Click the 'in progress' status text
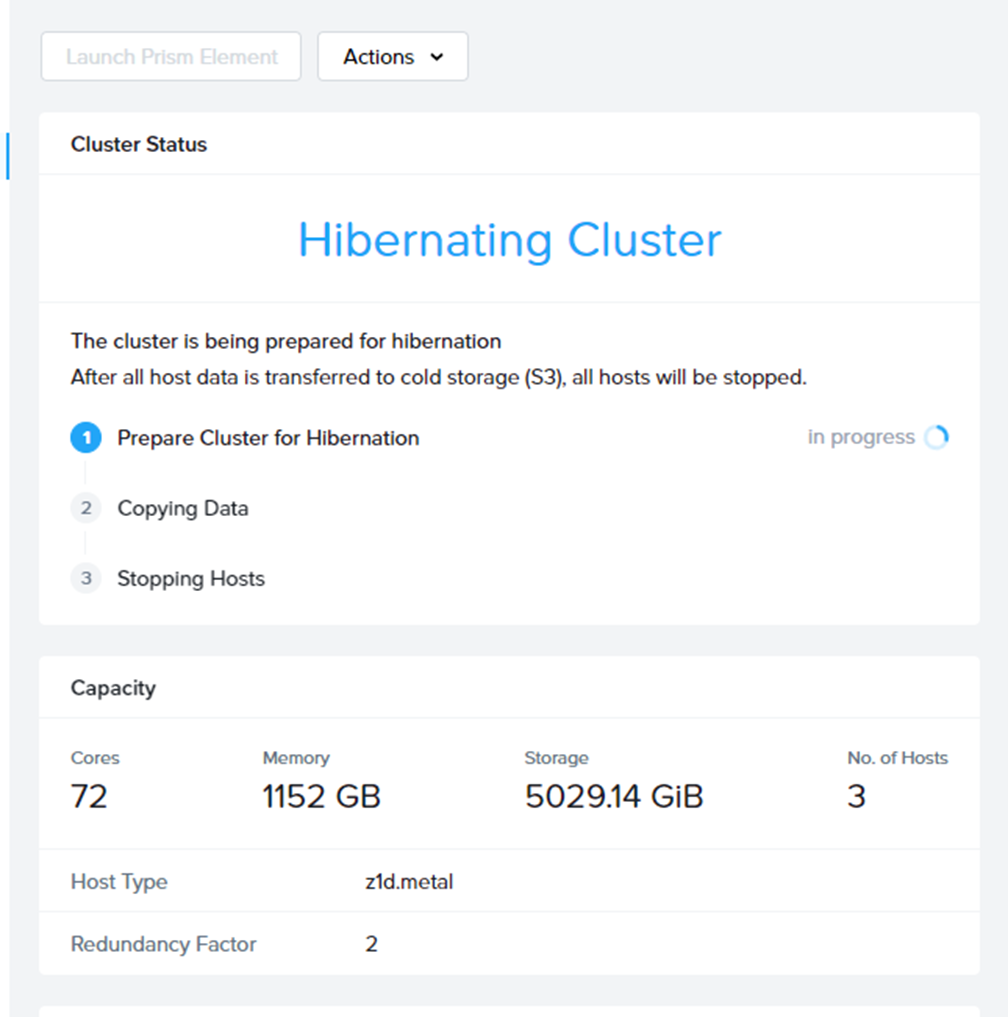This screenshot has width=1008, height=1017. click(x=861, y=438)
